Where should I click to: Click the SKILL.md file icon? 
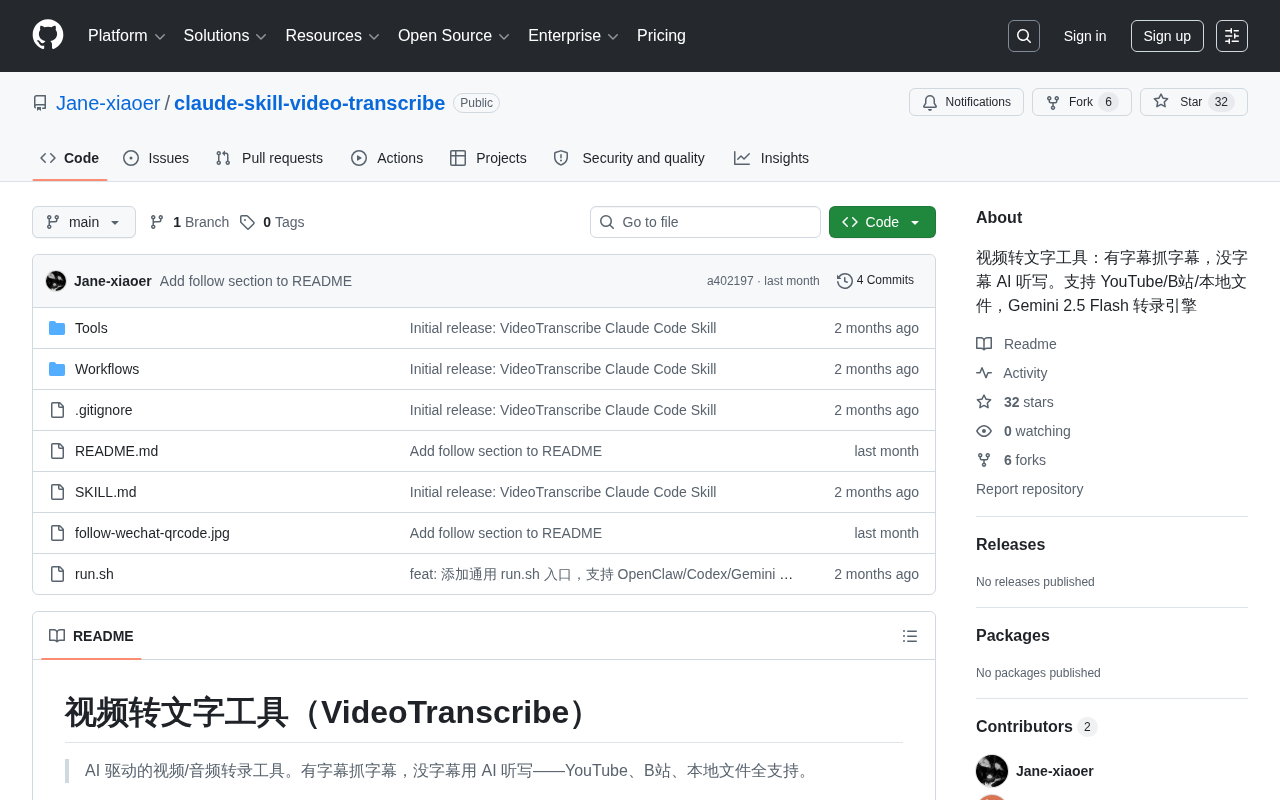click(x=57, y=492)
